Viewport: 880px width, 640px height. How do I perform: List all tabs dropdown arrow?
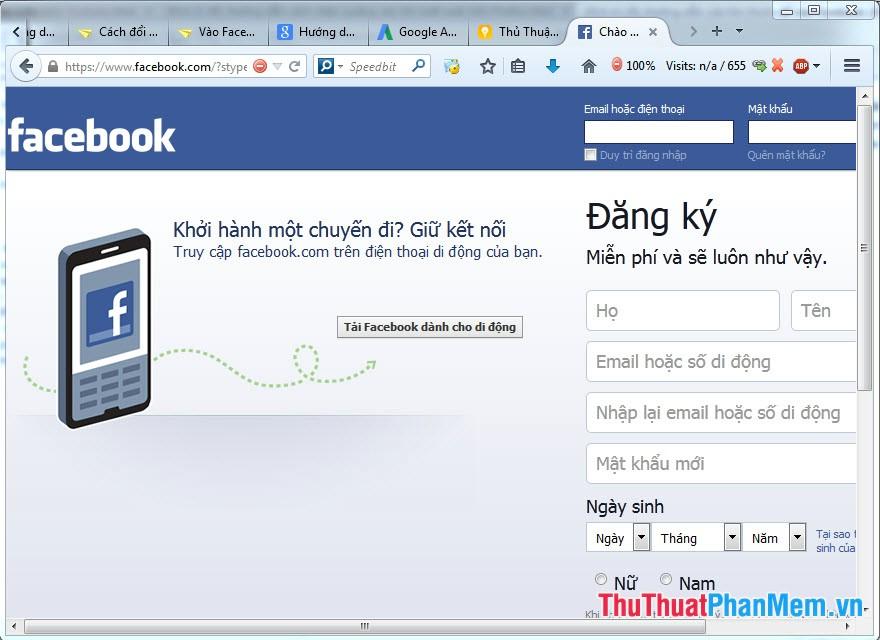pos(739,31)
